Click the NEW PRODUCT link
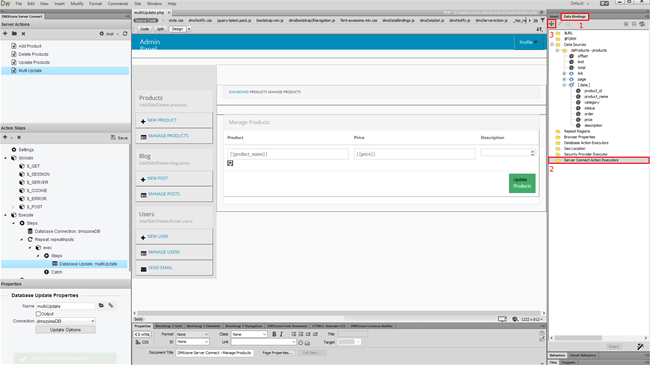Viewport: 650px width, 365px height. coord(162,120)
